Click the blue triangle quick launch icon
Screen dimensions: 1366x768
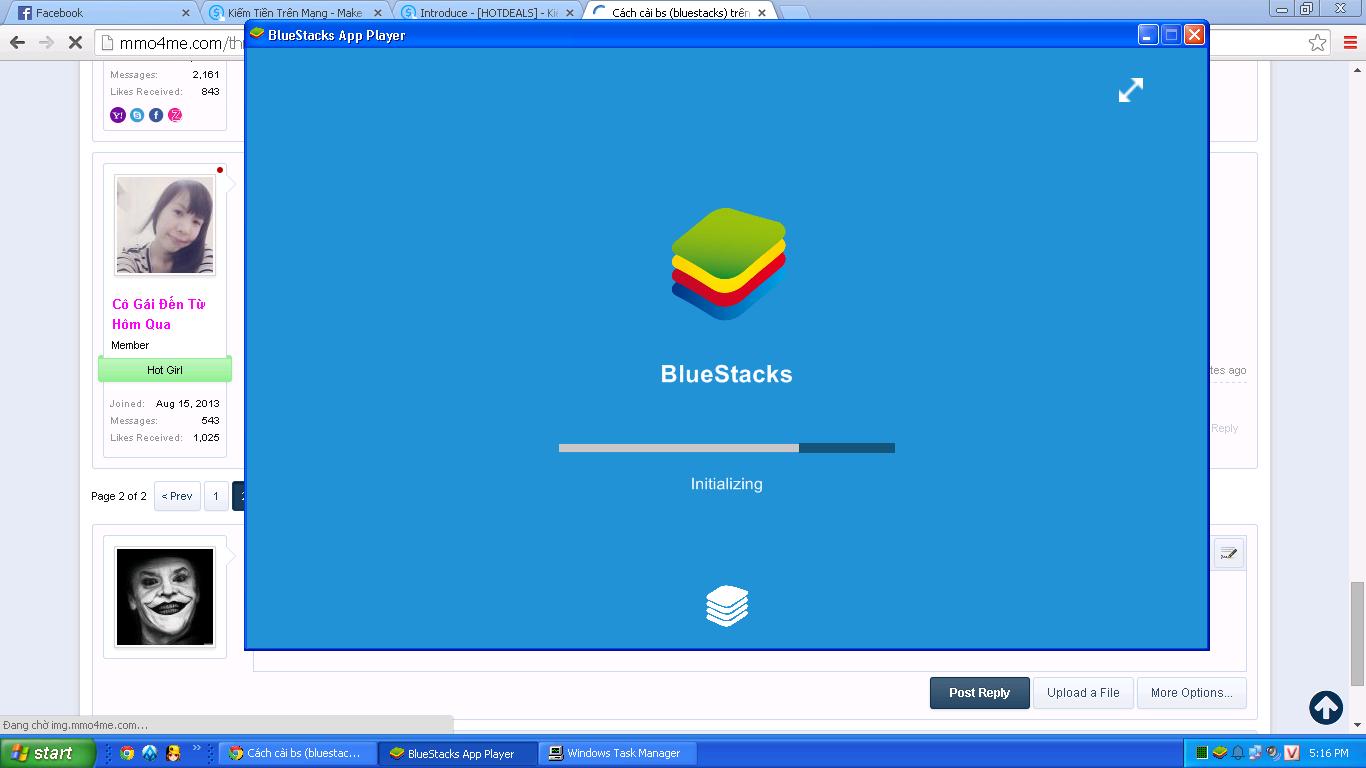(150, 753)
